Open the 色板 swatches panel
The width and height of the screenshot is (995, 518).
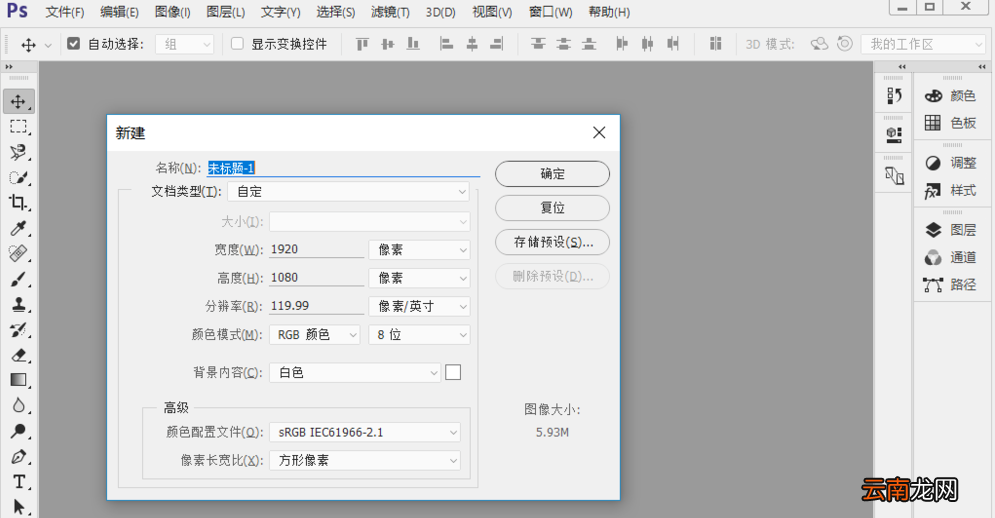[x=951, y=123]
